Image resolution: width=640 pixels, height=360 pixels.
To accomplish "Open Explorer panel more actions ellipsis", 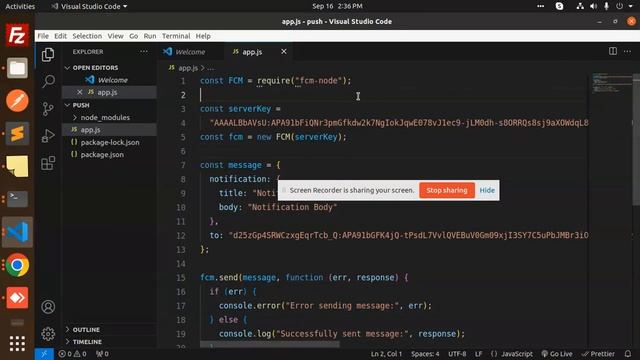I will 144,52.
